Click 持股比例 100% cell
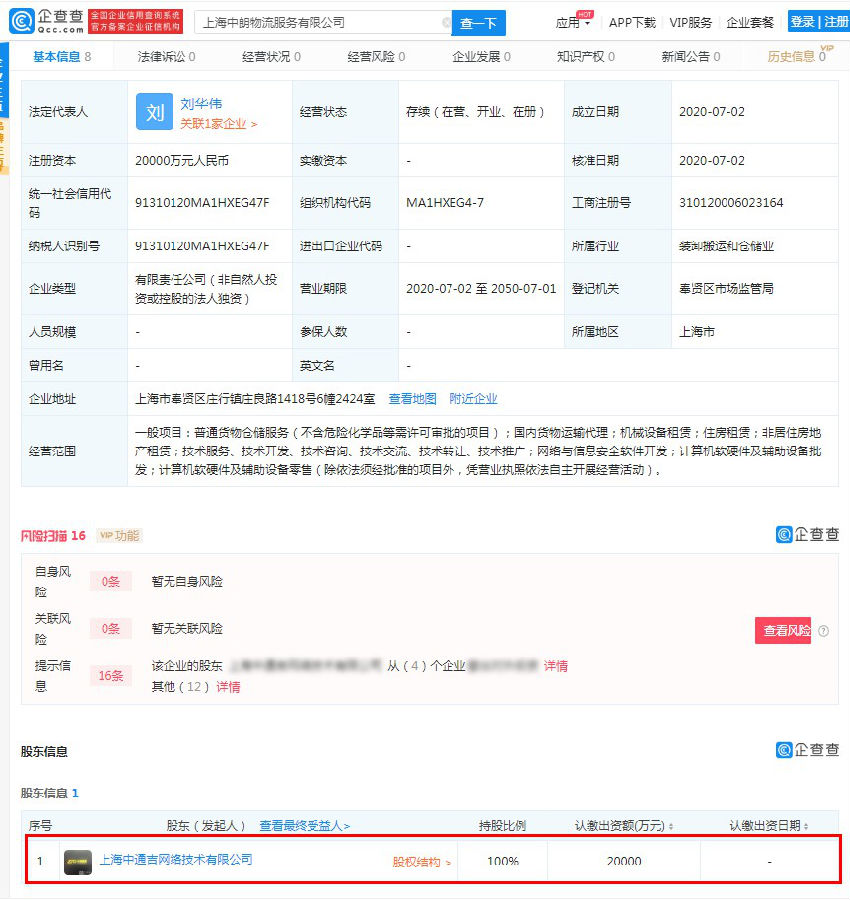Screen dimensions: 850x900 (503, 861)
